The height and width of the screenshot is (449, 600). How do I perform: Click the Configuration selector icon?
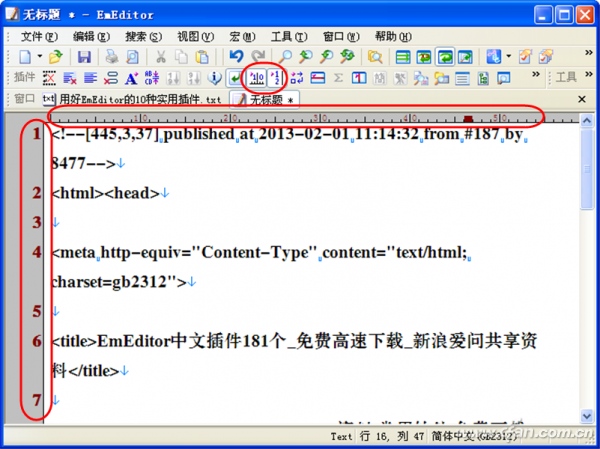494,57
